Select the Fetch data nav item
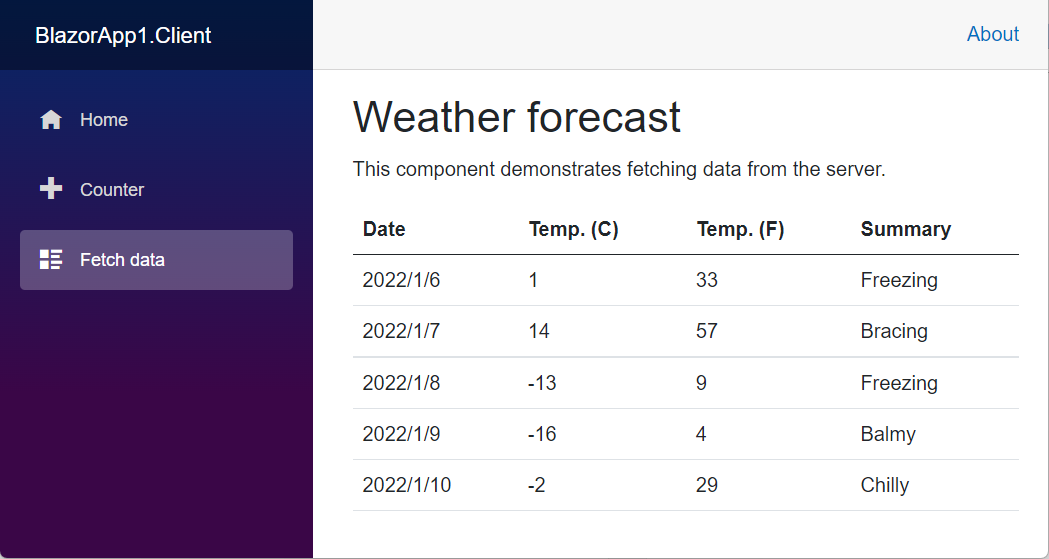Viewport: 1049px width, 559px height. (157, 259)
